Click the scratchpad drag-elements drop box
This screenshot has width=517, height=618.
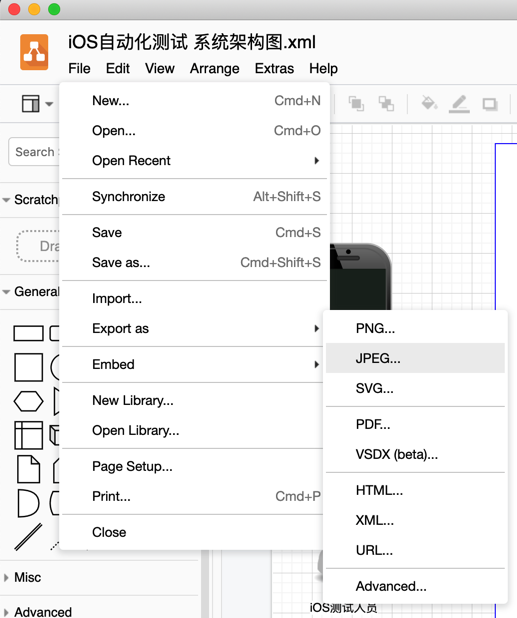(38, 246)
